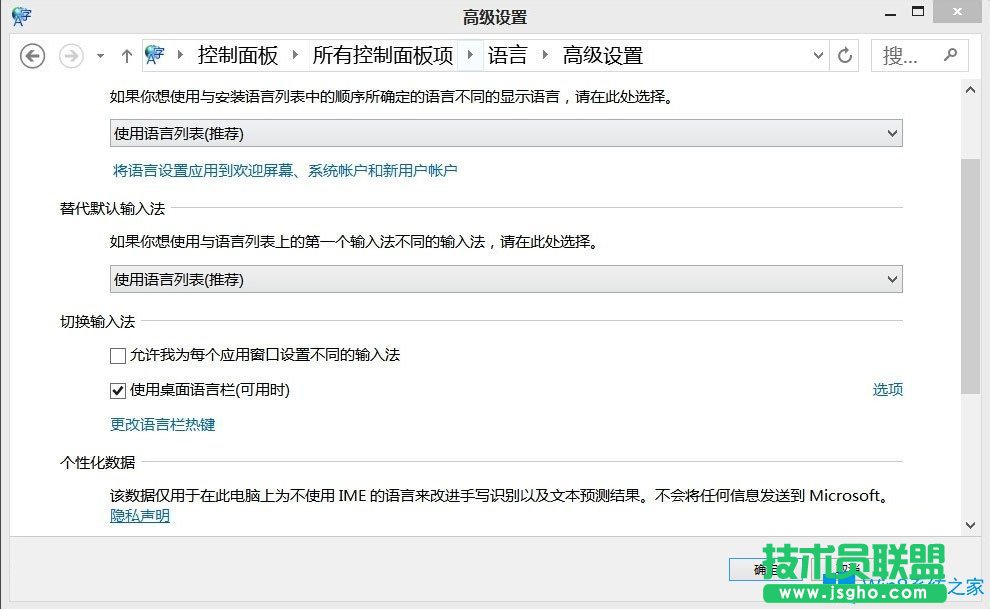Uncheck 使用桌面语言栏(可用时)

click(x=117, y=390)
